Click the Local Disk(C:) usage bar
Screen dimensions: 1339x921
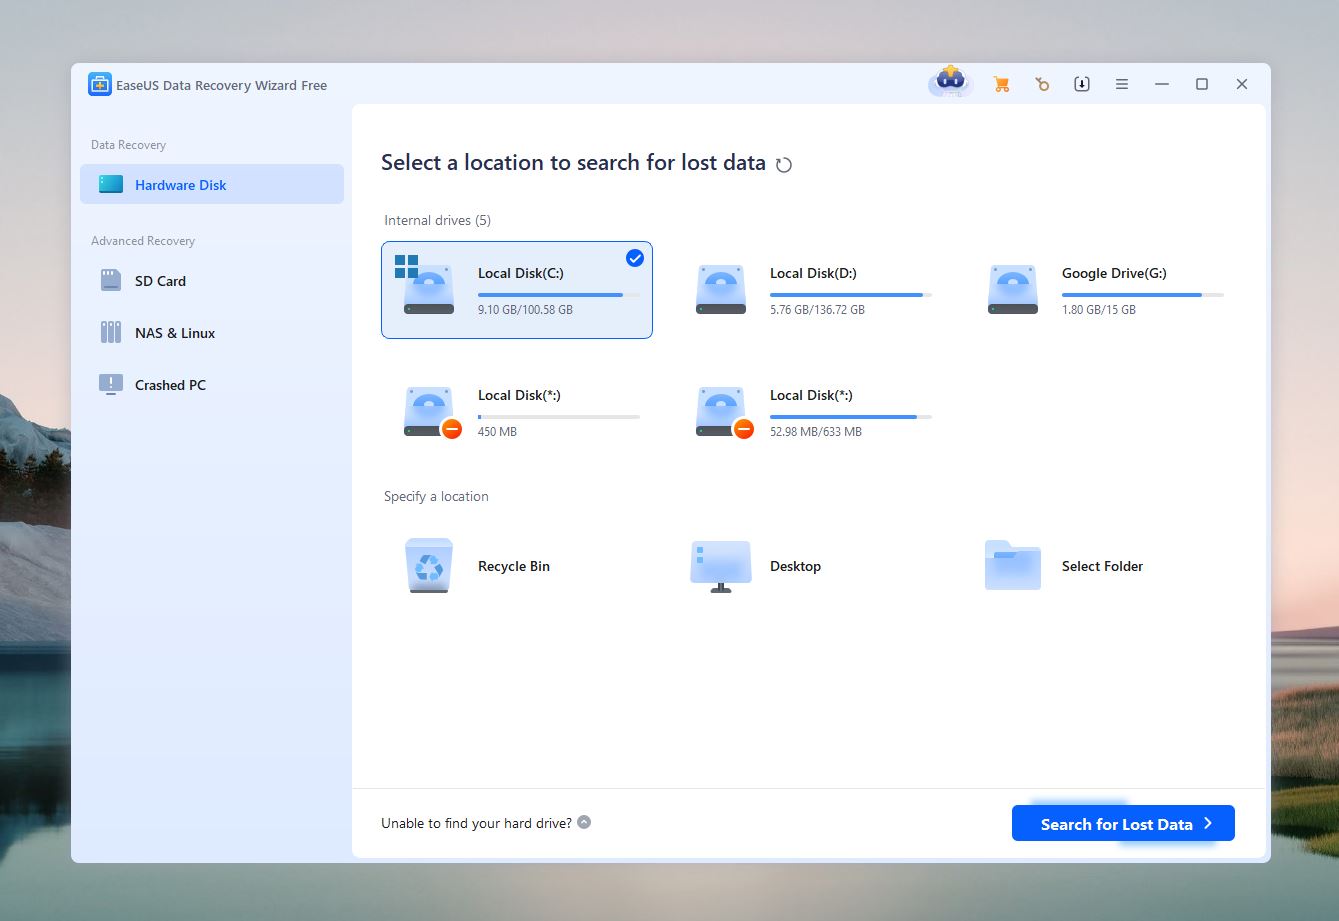click(x=559, y=295)
